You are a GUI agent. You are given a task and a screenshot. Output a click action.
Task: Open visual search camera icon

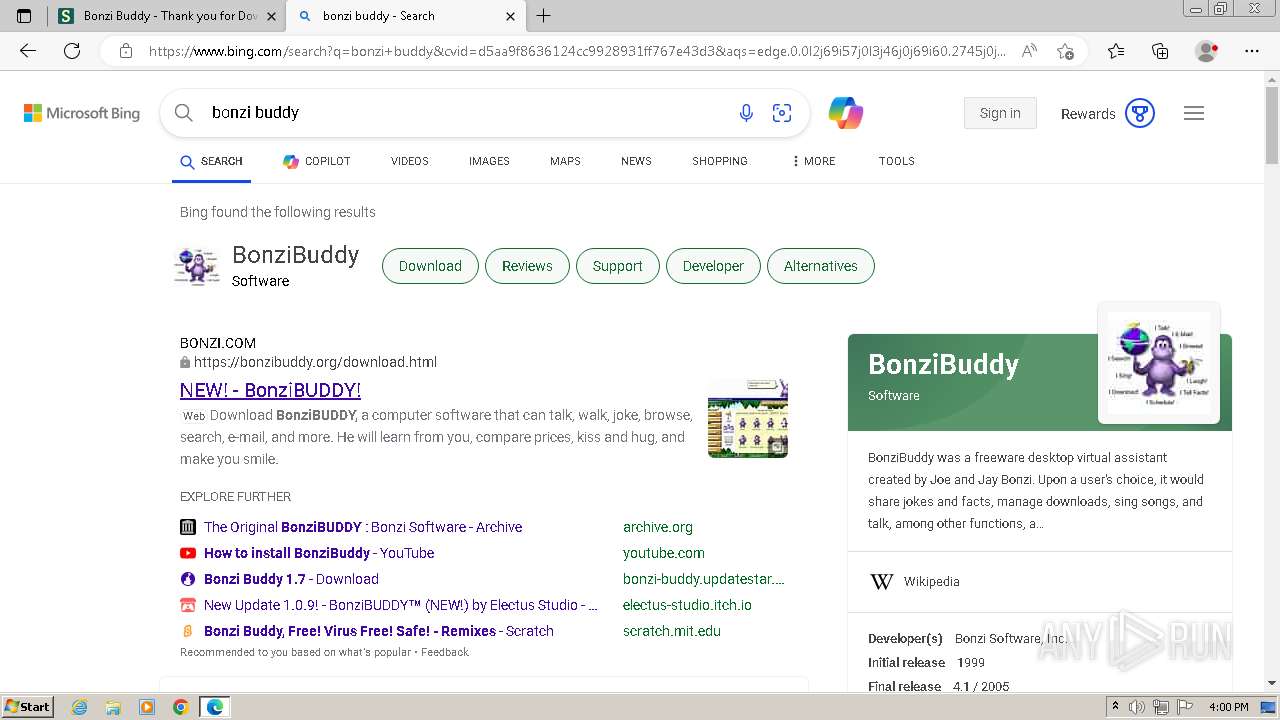click(782, 113)
